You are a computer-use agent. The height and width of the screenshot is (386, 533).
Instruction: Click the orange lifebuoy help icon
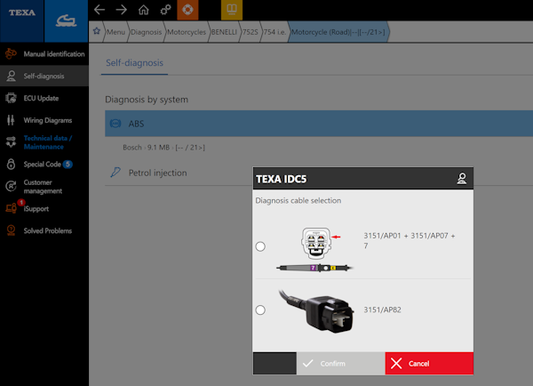click(188, 10)
